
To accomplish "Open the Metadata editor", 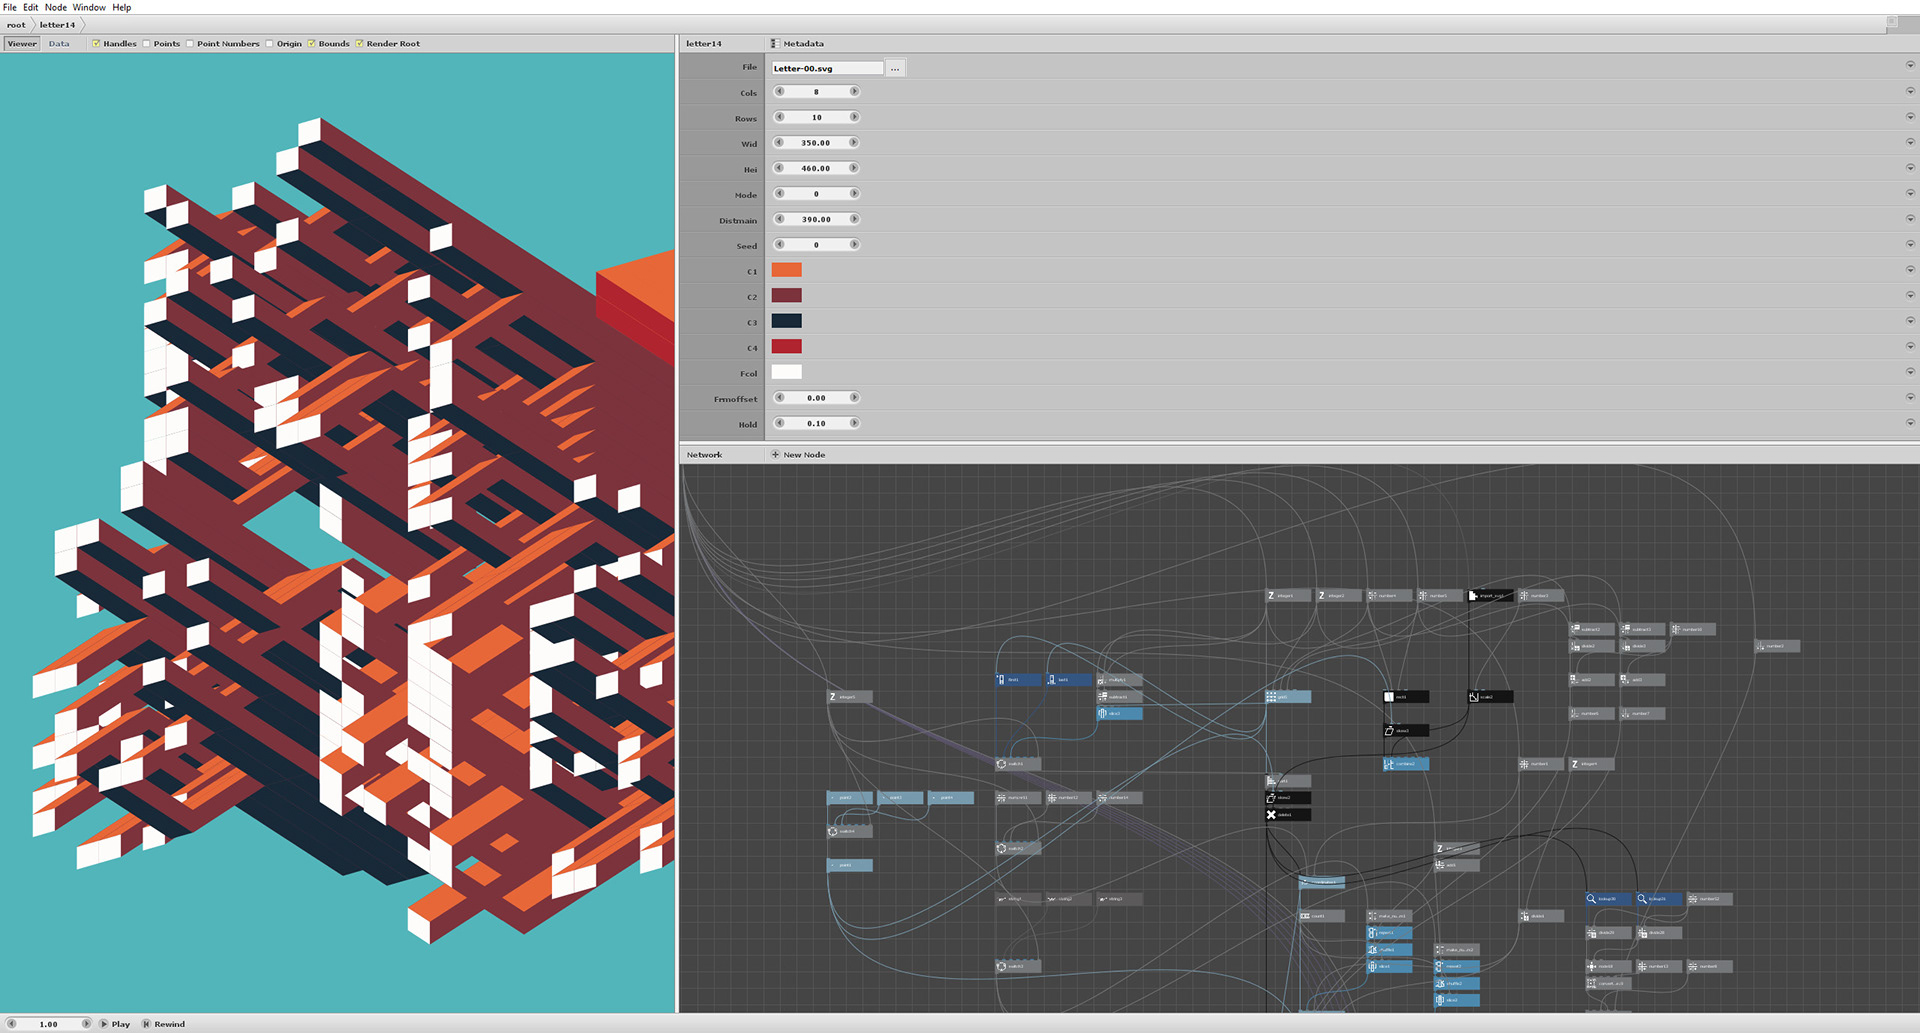I will coord(798,43).
